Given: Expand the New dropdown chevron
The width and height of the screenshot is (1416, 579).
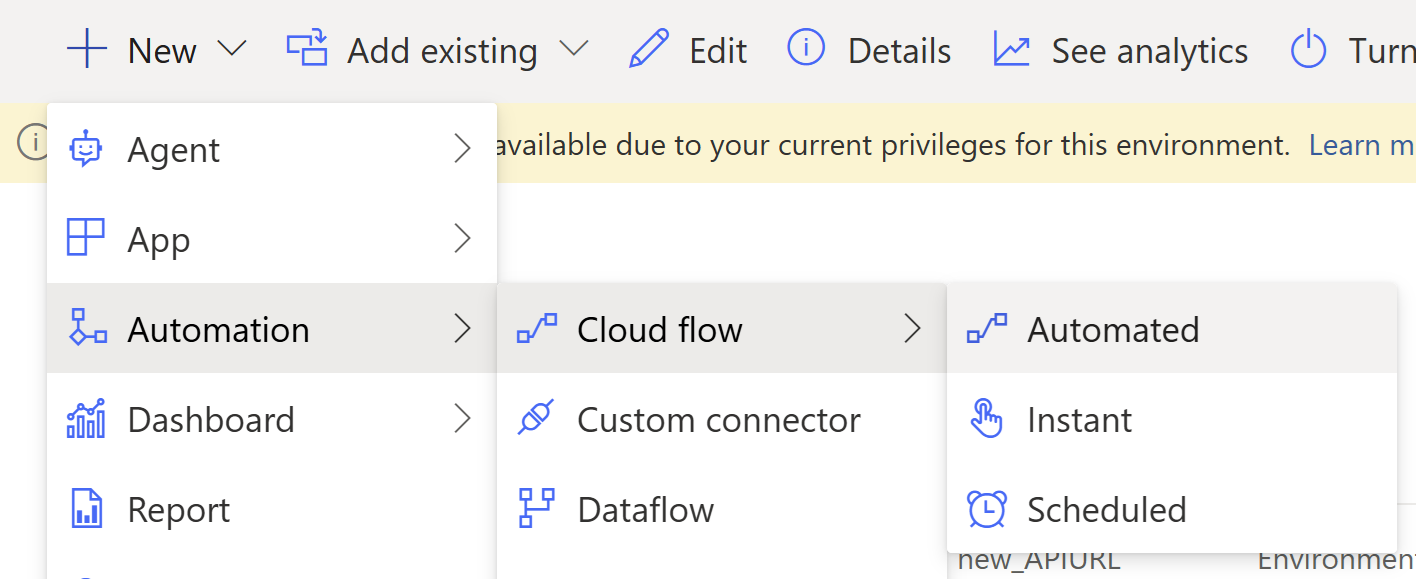Looking at the screenshot, I should 232,49.
